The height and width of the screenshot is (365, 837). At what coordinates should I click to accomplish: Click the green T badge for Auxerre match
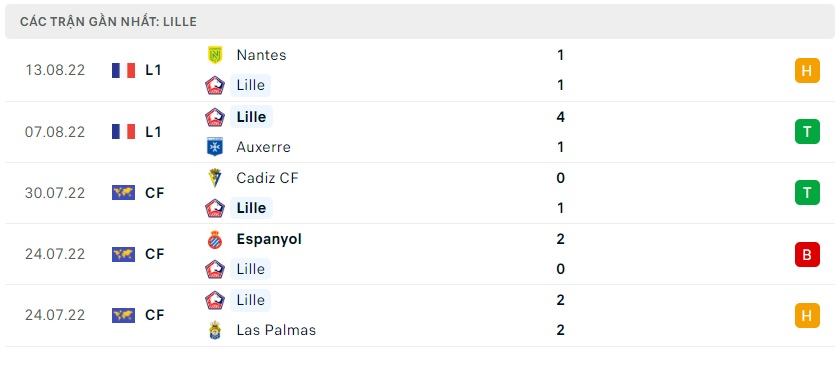807,132
